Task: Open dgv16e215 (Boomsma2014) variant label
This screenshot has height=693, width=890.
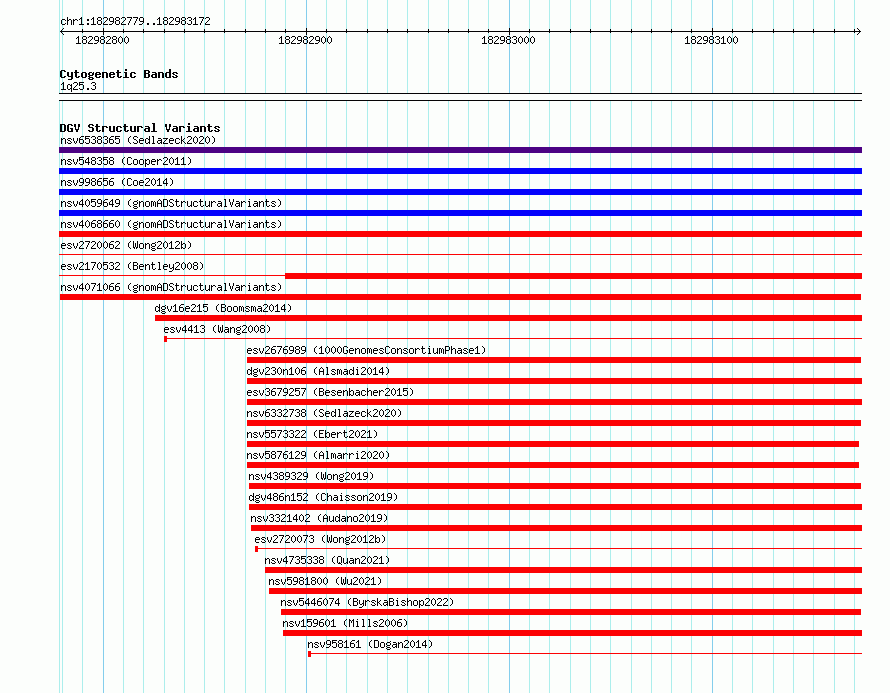Action: tap(223, 308)
